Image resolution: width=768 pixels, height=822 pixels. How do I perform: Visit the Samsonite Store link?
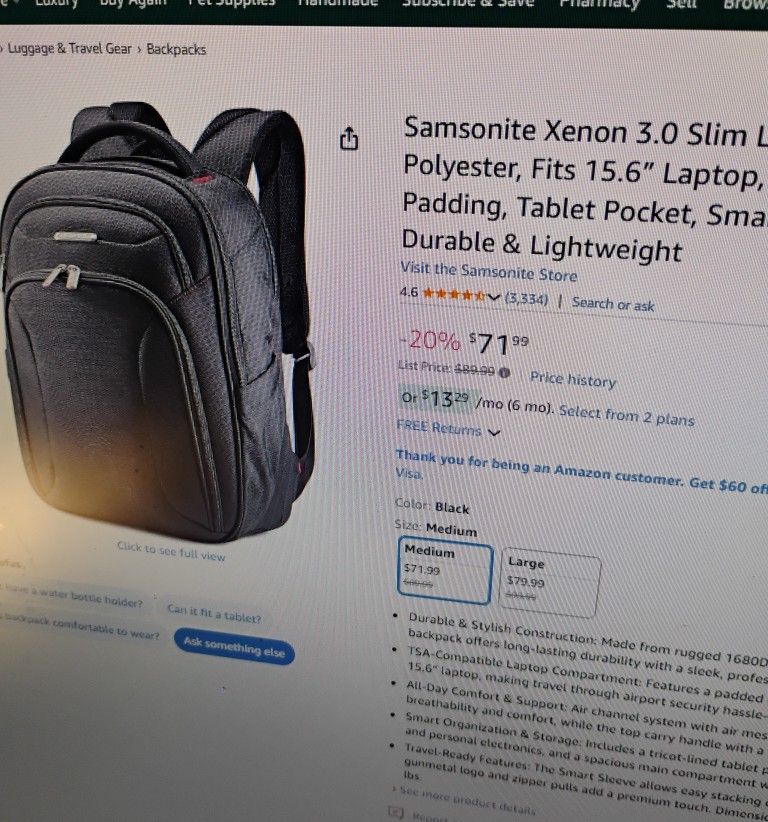[x=489, y=272]
